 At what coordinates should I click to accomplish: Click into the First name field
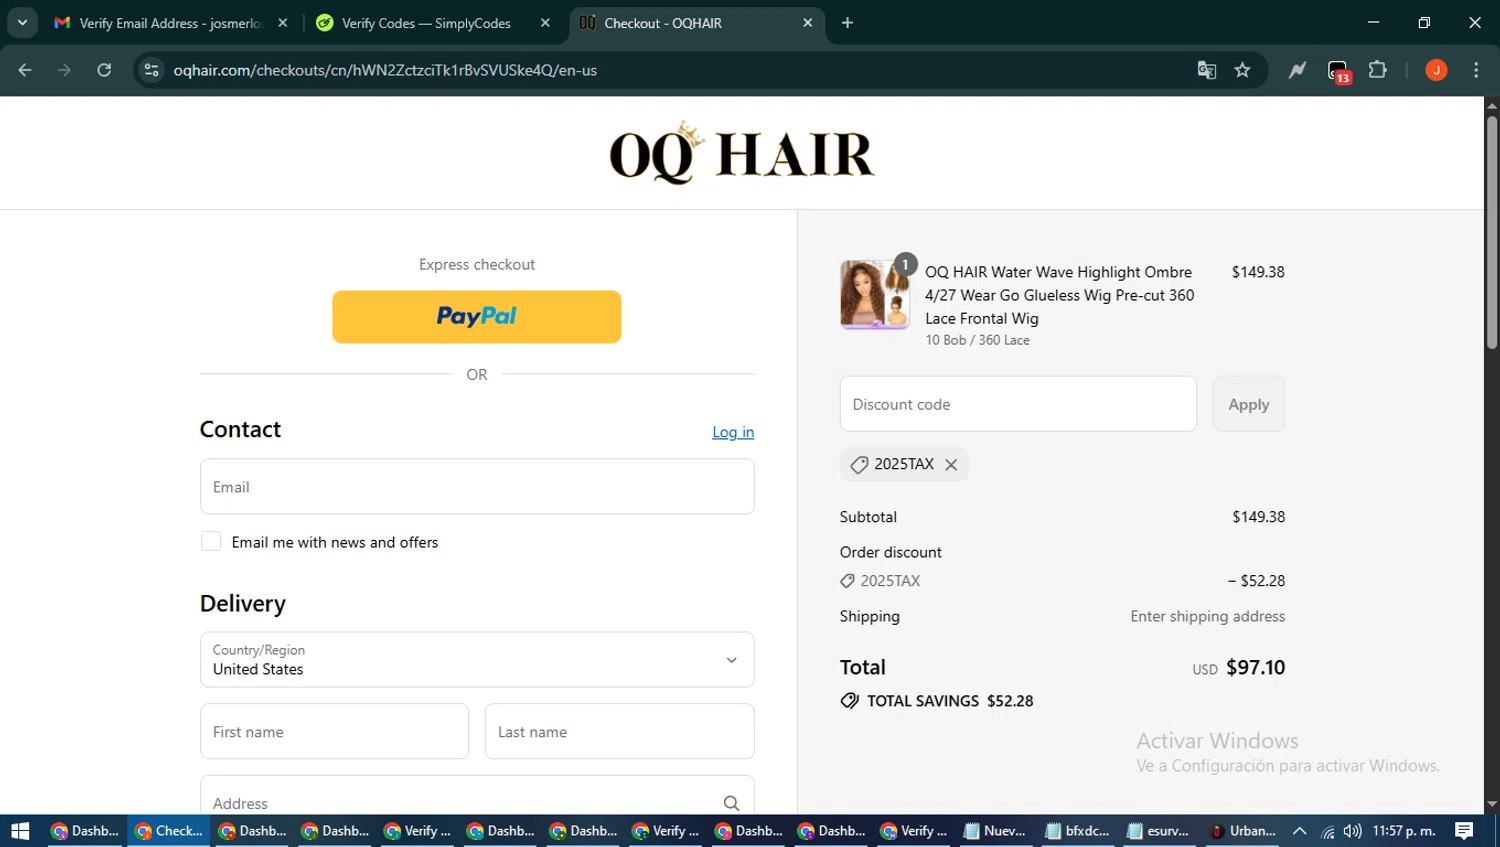[334, 731]
